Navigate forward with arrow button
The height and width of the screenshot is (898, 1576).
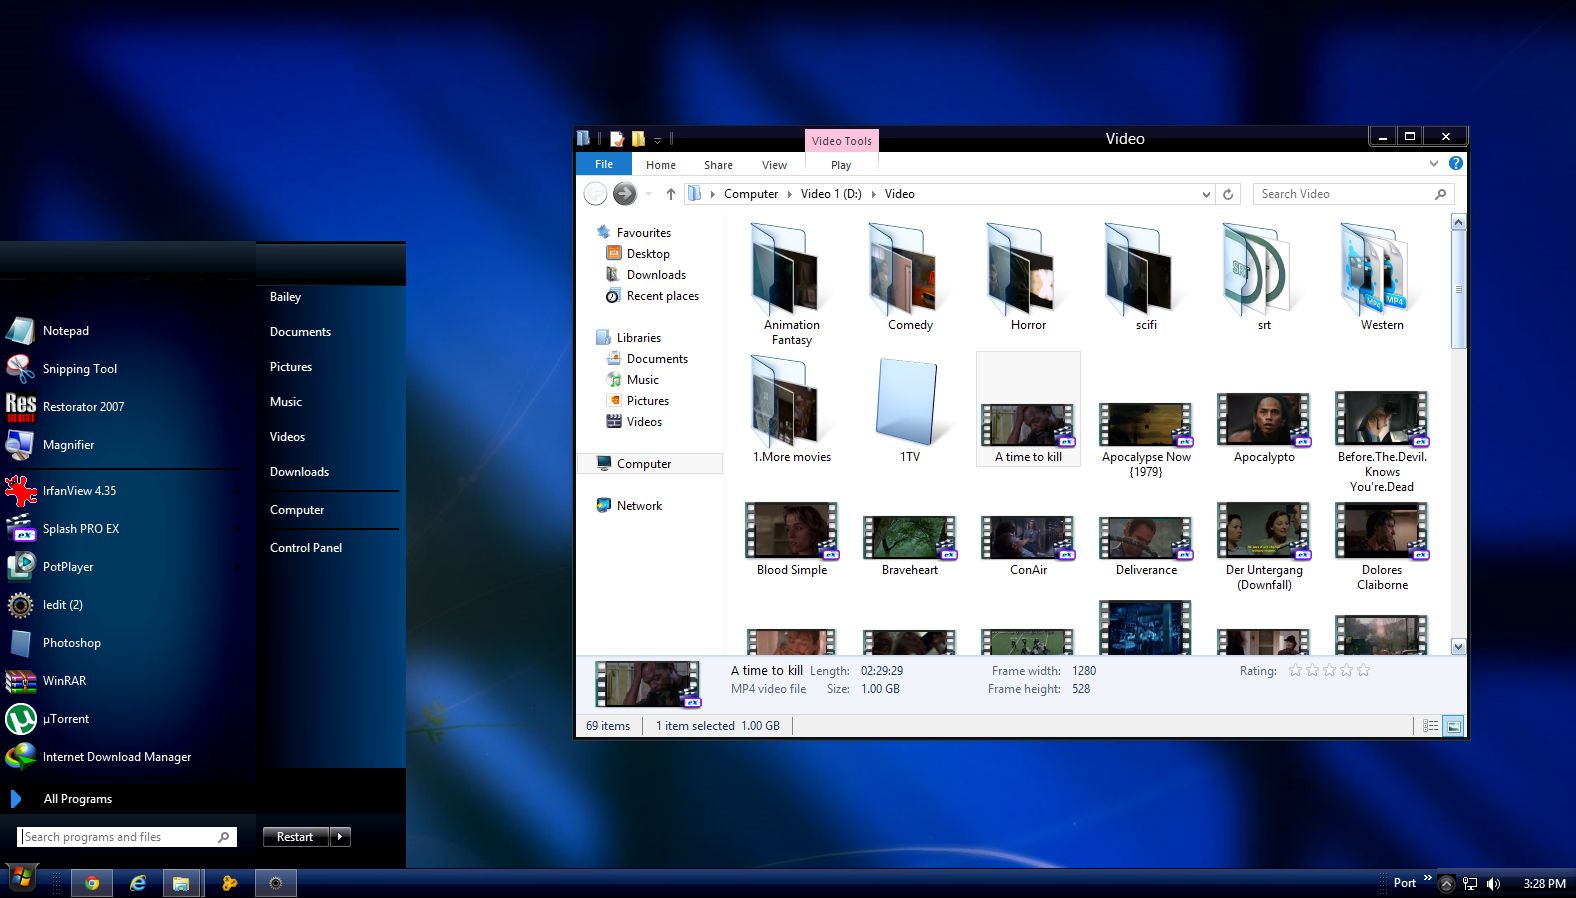click(x=625, y=193)
